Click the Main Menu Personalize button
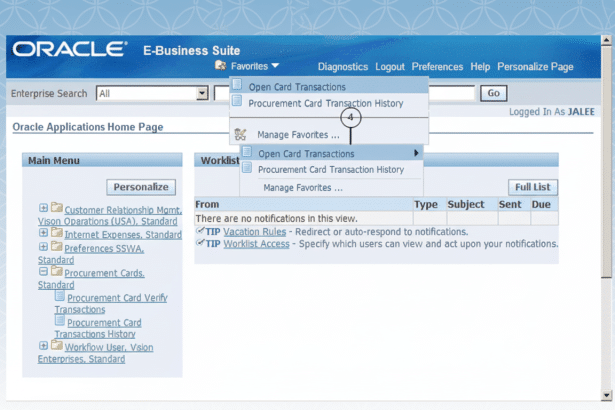Screen dimensions: 615x410 [141, 187]
